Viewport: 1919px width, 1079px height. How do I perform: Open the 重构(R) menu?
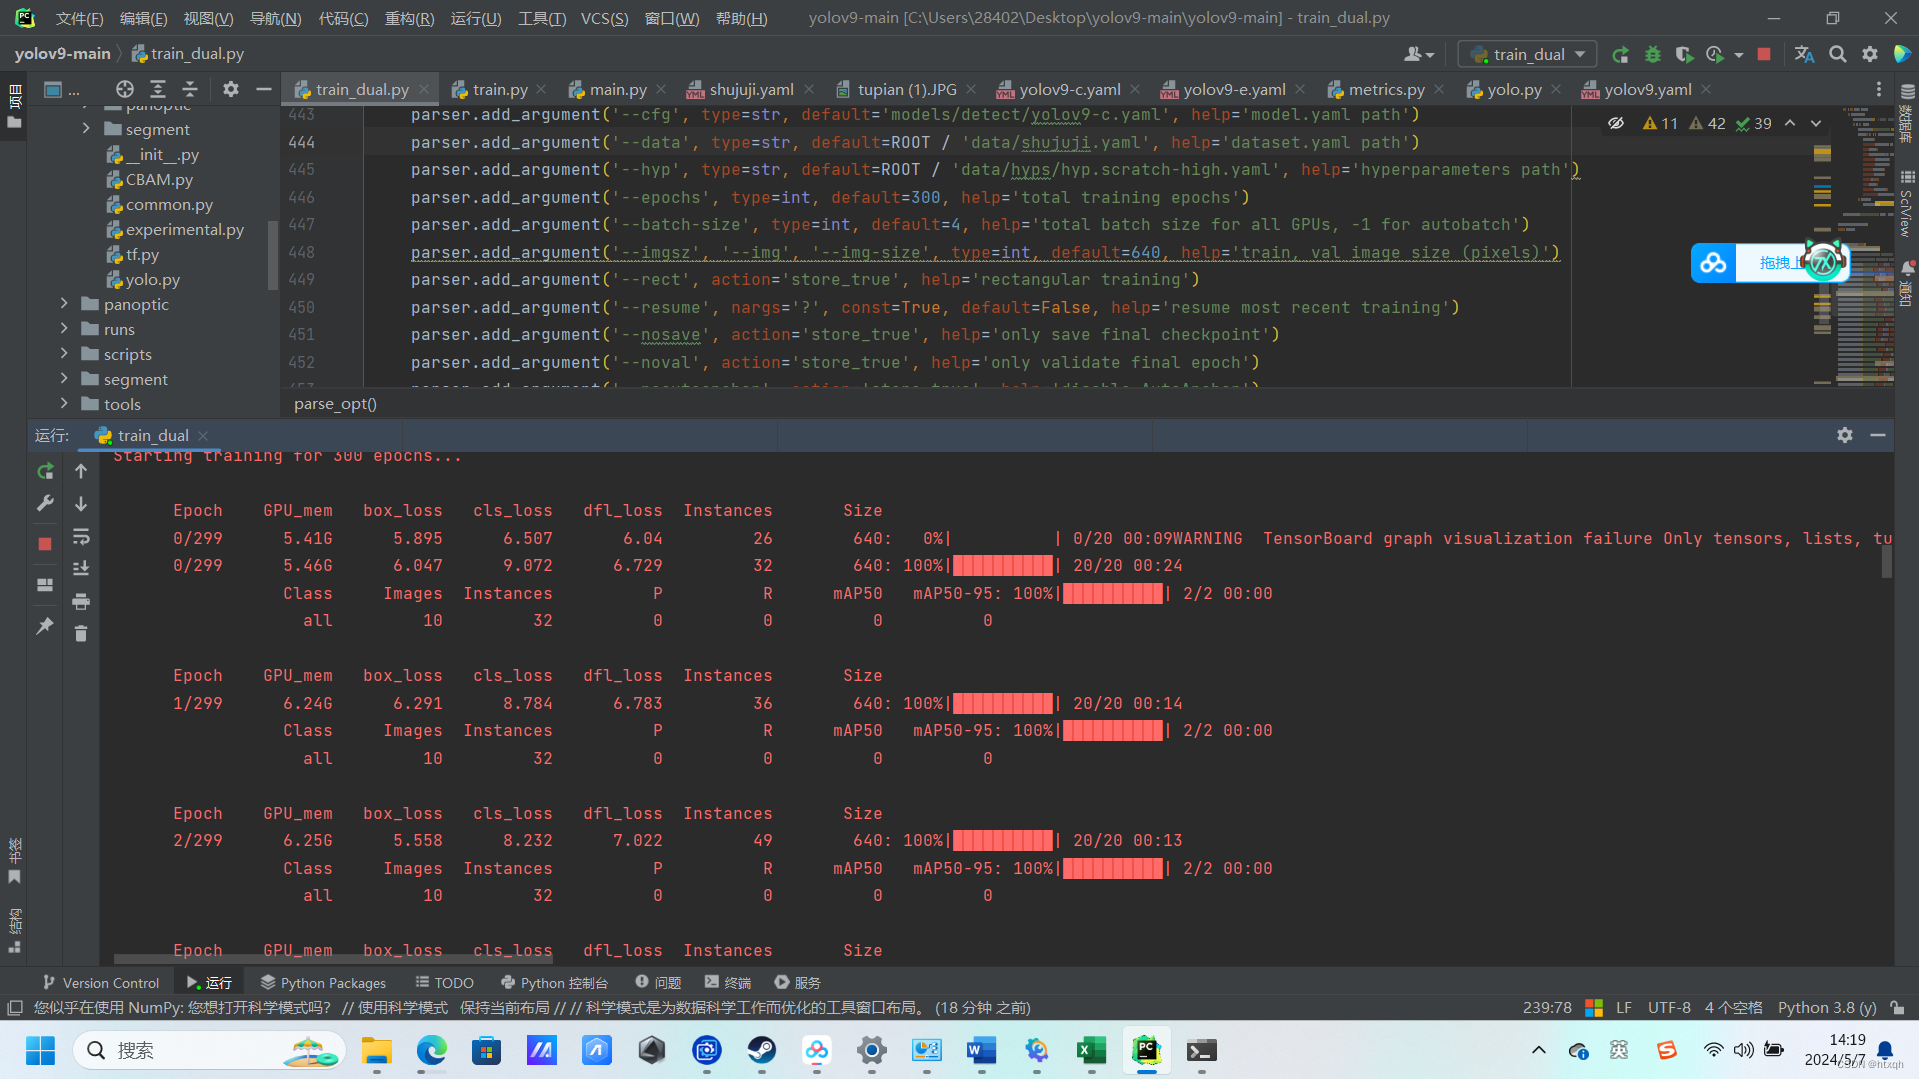[409, 18]
